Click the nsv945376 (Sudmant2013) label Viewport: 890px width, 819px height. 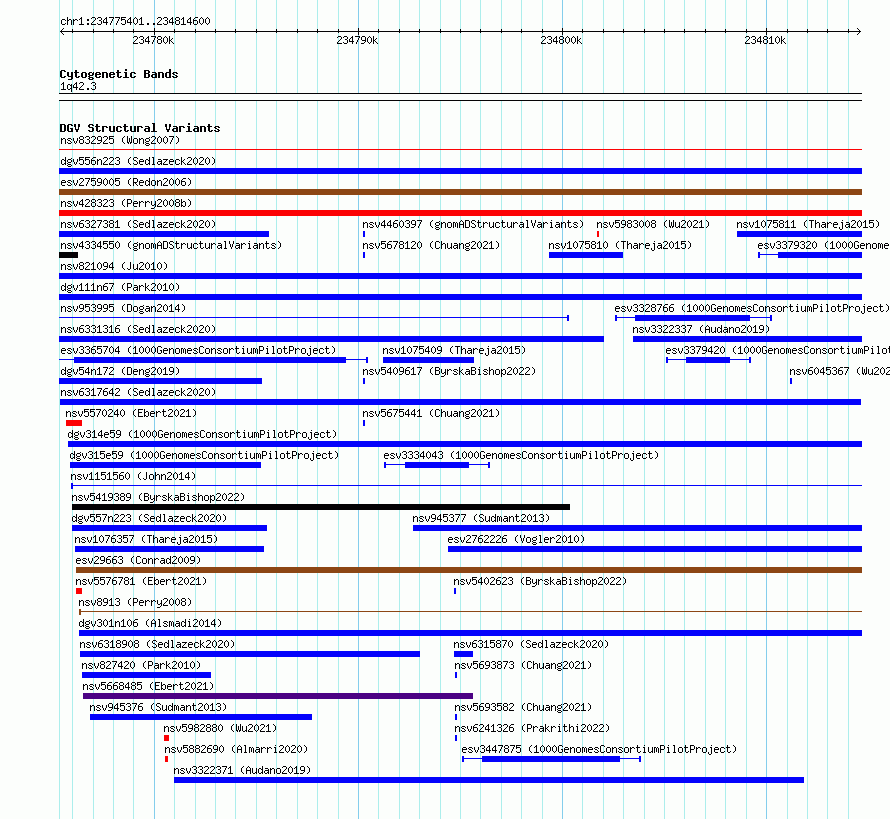(x=158, y=707)
